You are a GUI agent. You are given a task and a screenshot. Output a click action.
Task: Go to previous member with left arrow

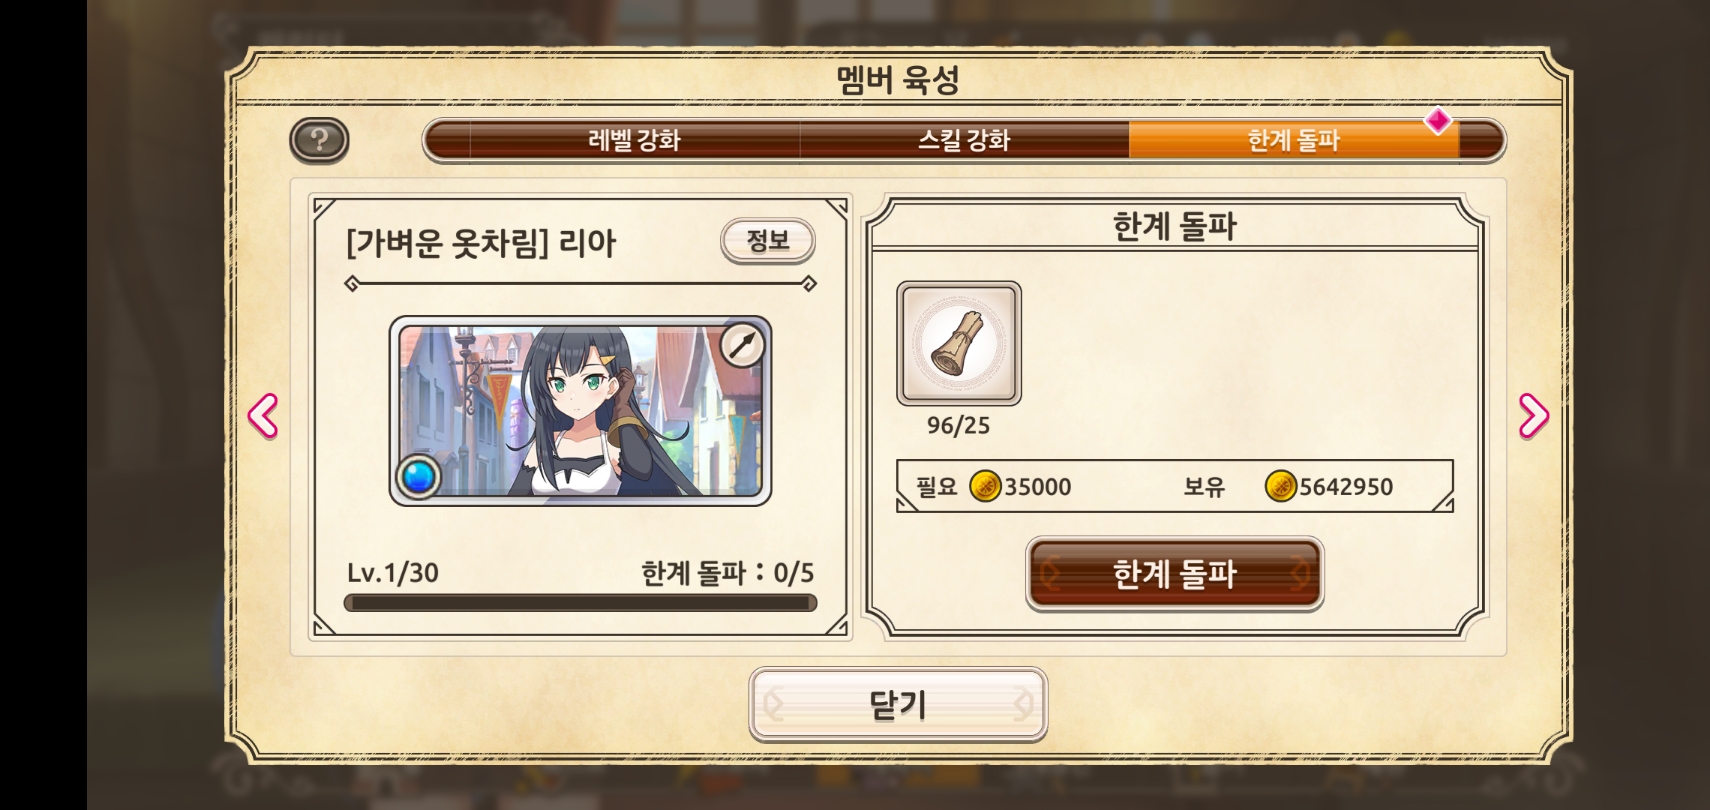point(263,416)
